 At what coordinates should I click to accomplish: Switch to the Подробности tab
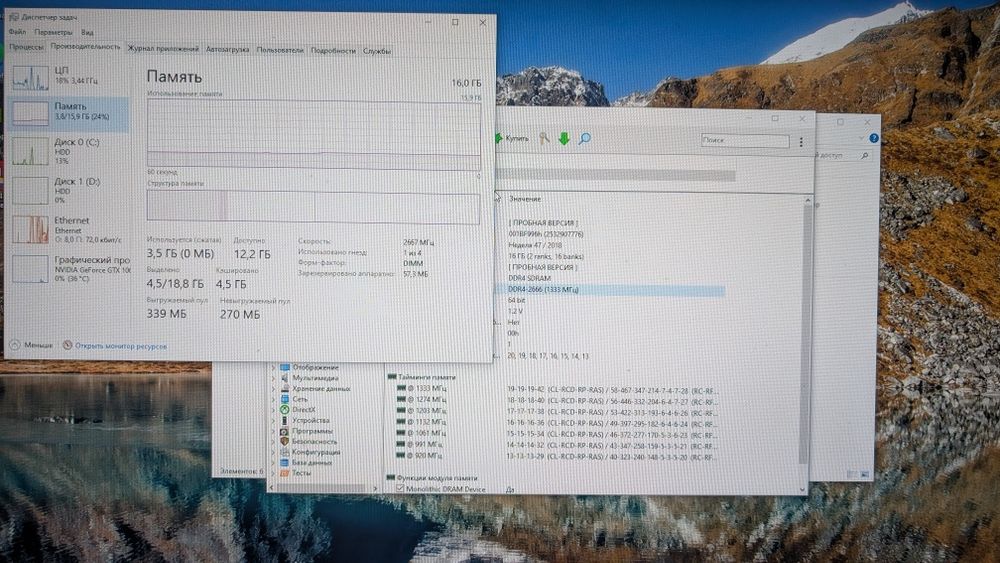pos(333,50)
